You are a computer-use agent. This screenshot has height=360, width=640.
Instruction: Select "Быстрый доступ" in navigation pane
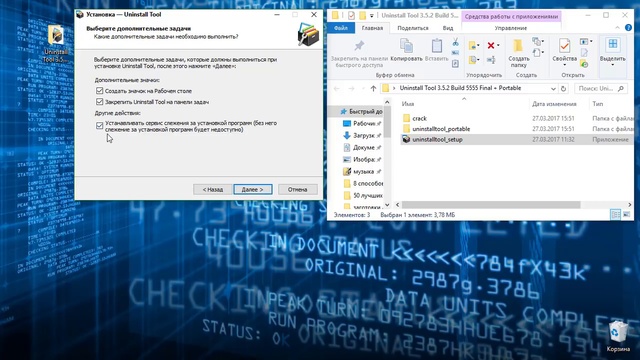tap(362, 111)
